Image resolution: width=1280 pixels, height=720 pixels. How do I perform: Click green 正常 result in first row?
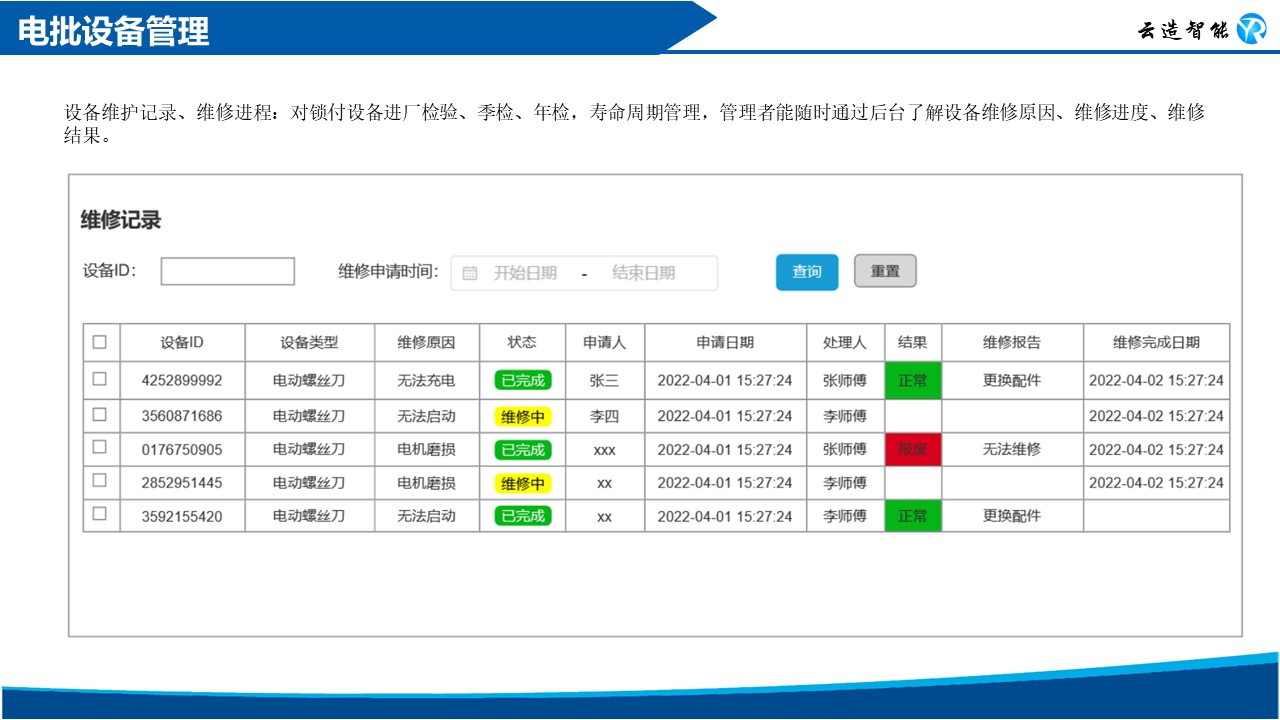(x=913, y=380)
